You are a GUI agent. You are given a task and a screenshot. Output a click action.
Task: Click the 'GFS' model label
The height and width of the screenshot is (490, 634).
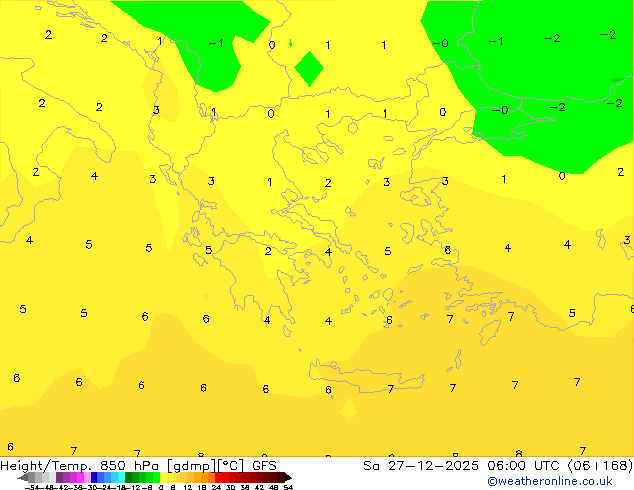coord(264,466)
